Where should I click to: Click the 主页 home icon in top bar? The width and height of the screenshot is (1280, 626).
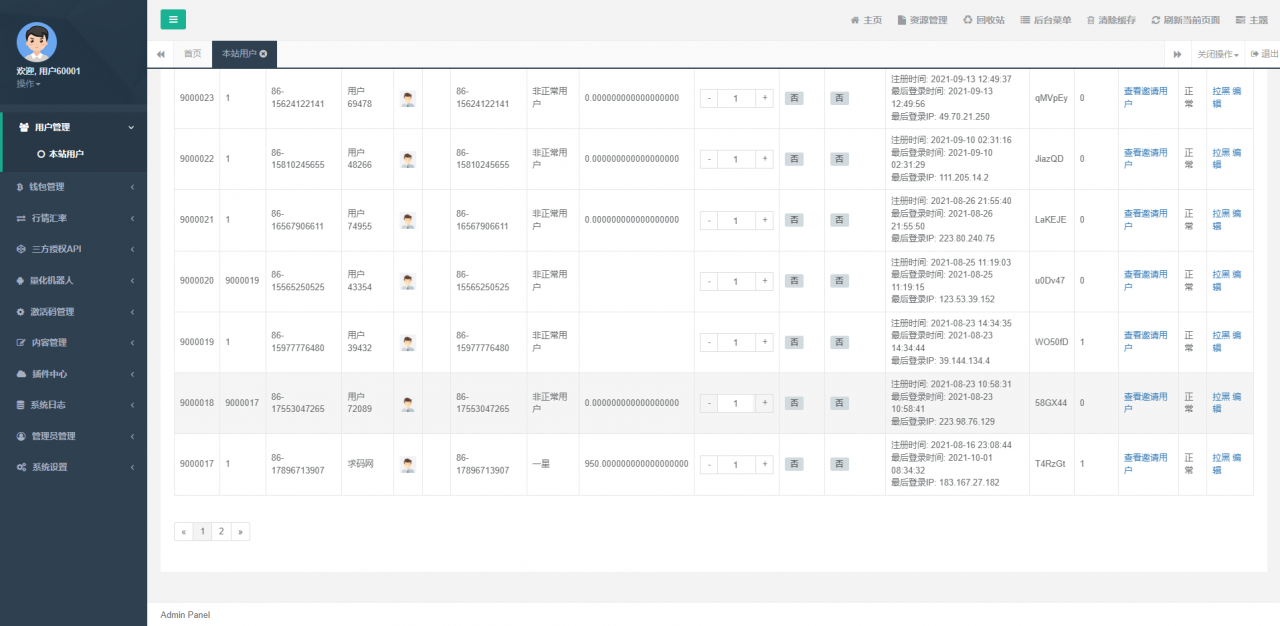(855, 20)
